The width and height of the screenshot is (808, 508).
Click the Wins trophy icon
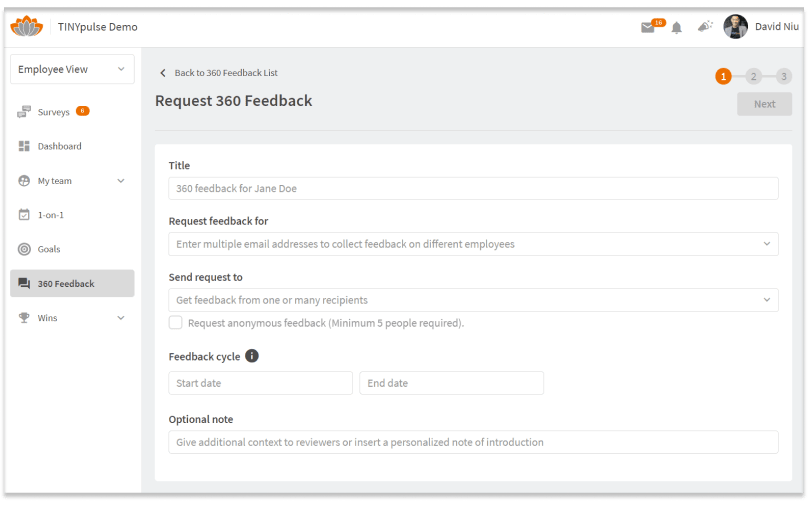click(x=24, y=318)
